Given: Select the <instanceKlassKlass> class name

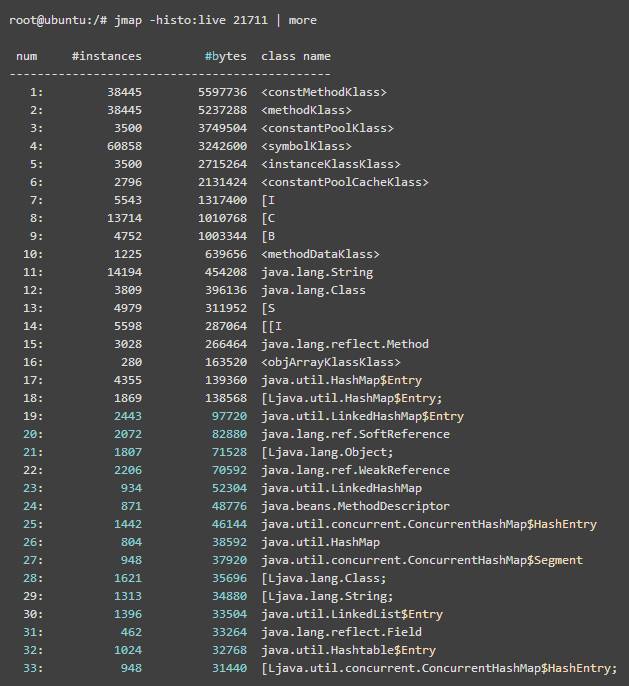Looking at the screenshot, I should [x=331, y=164].
